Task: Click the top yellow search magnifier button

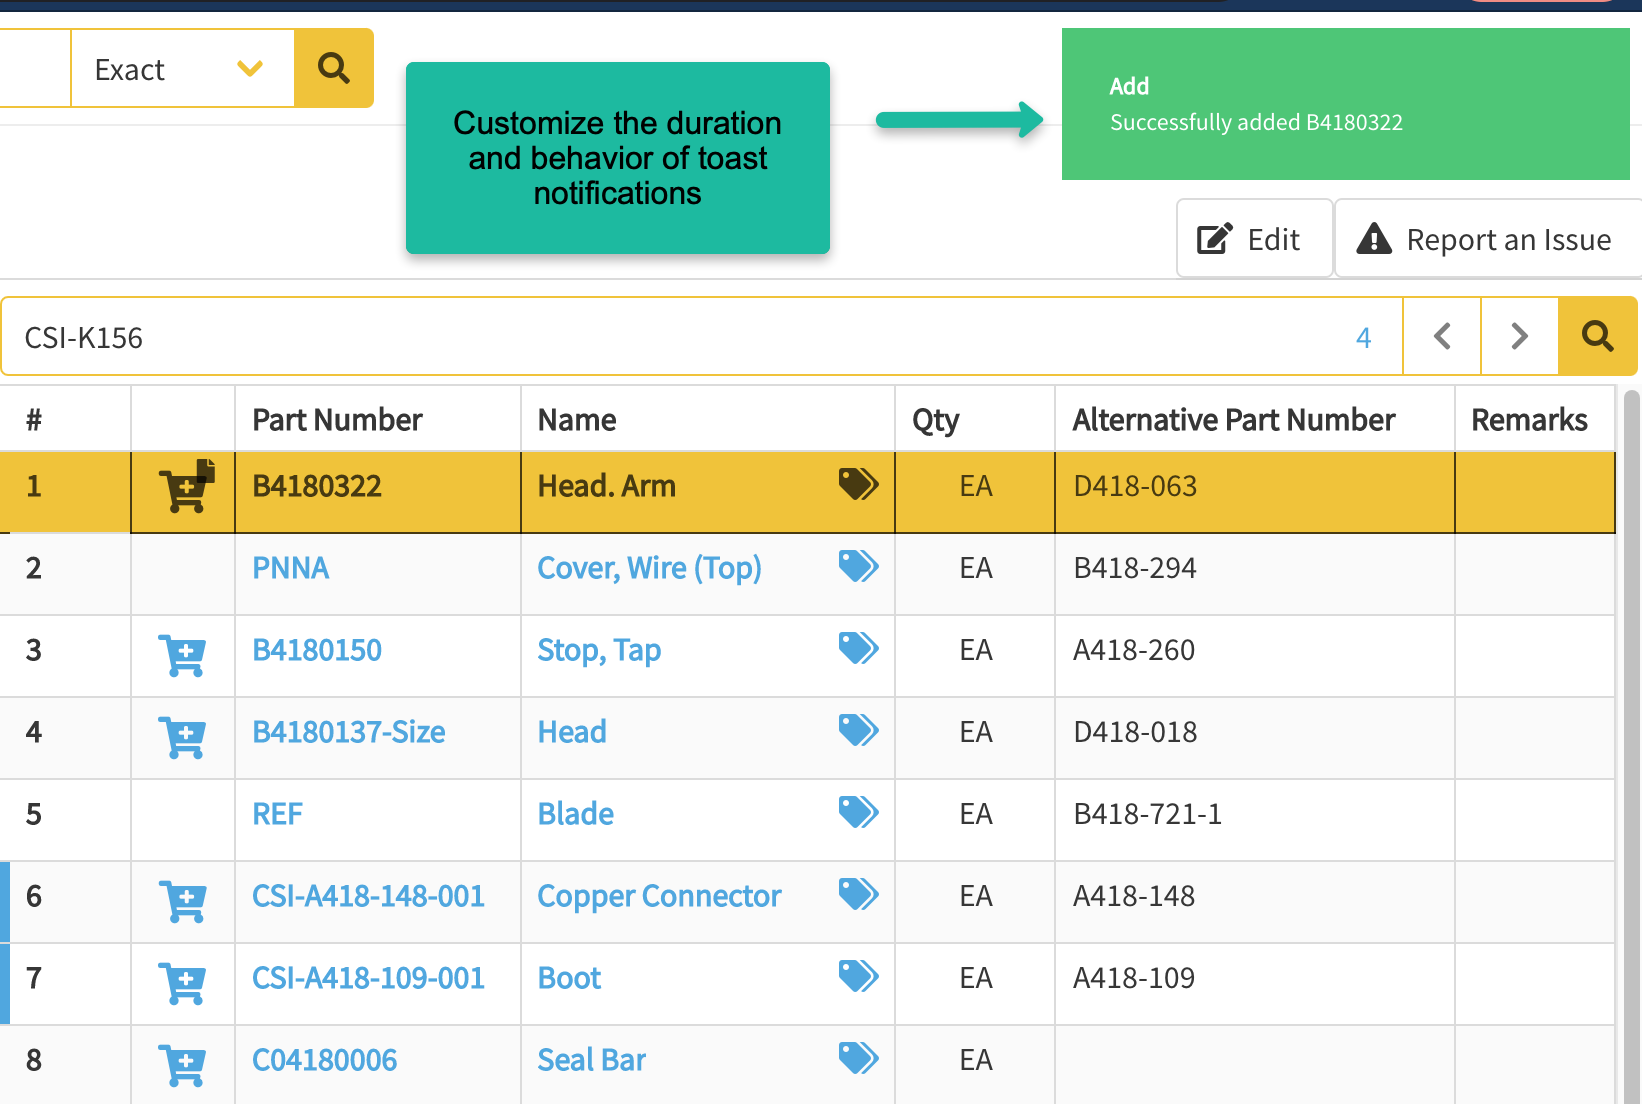Action: [x=333, y=68]
